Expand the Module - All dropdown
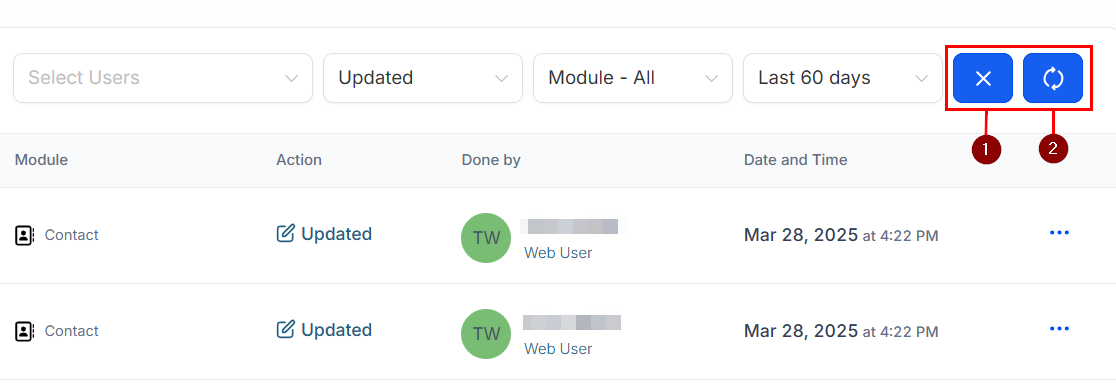 (633, 78)
